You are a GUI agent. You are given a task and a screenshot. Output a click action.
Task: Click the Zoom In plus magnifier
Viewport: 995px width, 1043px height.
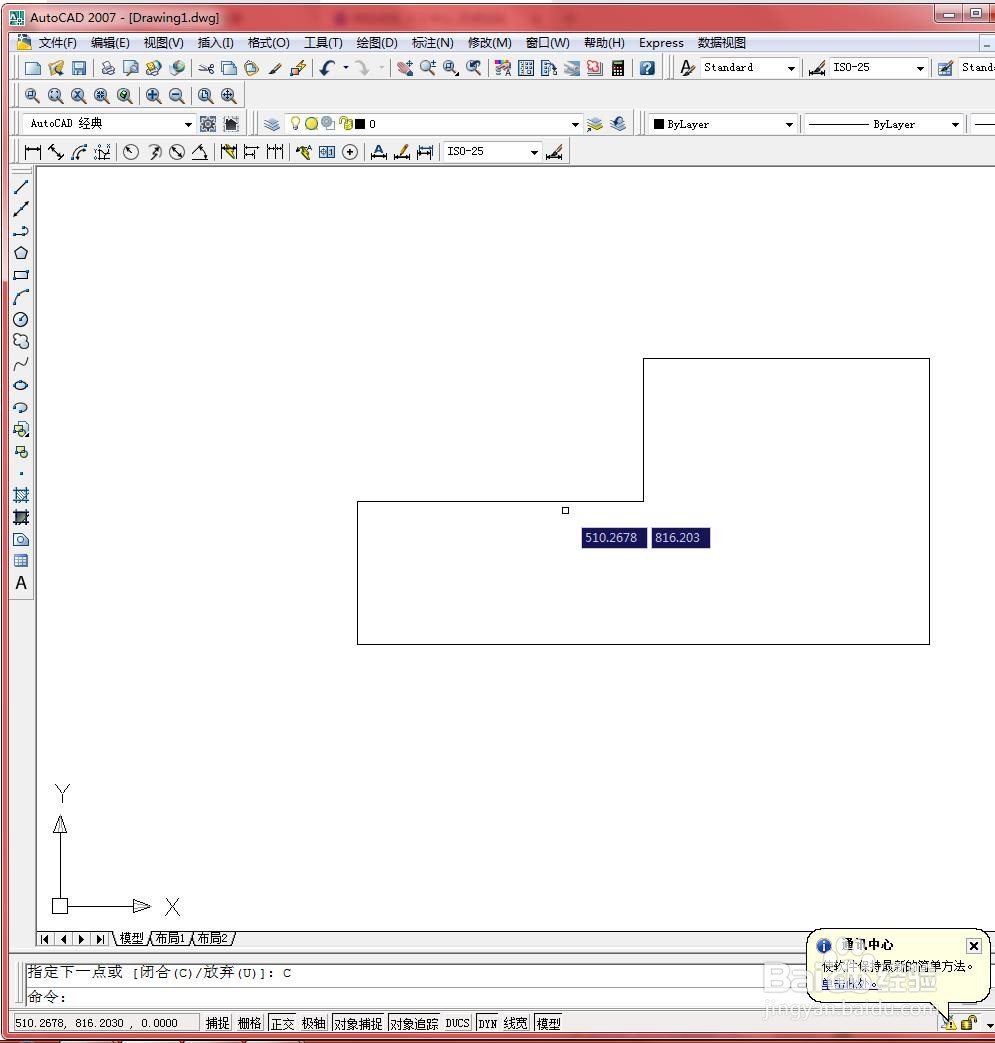tap(153, 96)
